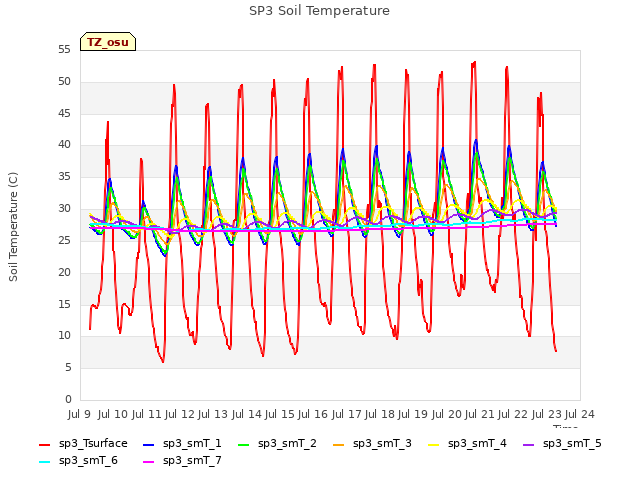The height and width of the screenshot is (480, 640).
Task: Click the Jul 20 x-axis tick label
Action: click(x=447, y=415)
